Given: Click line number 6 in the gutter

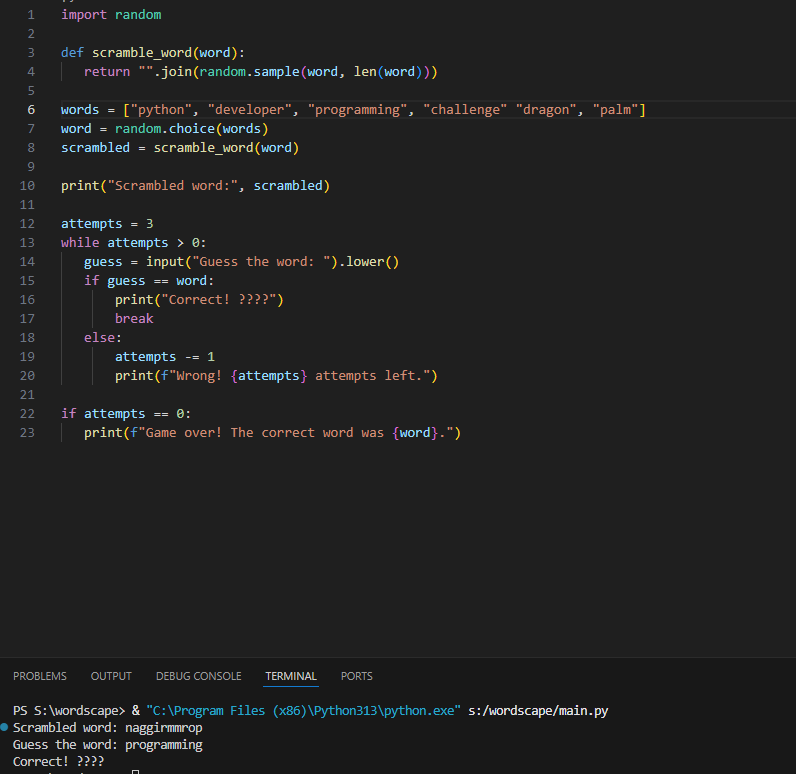Looking at the screenshot, I should [x=31, y=110].
